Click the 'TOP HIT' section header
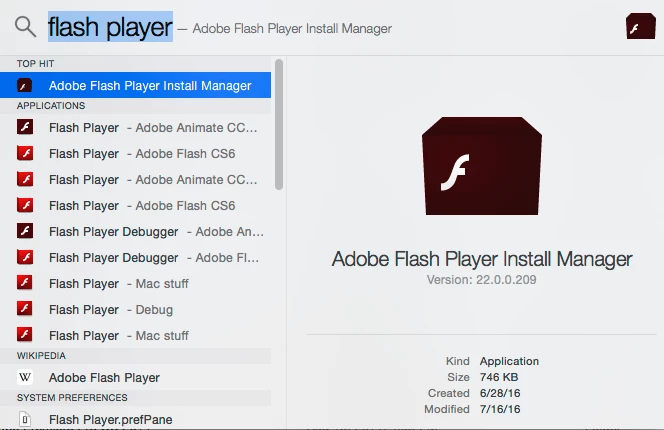The height and width of the screenshot is (430, 664). 36,64
